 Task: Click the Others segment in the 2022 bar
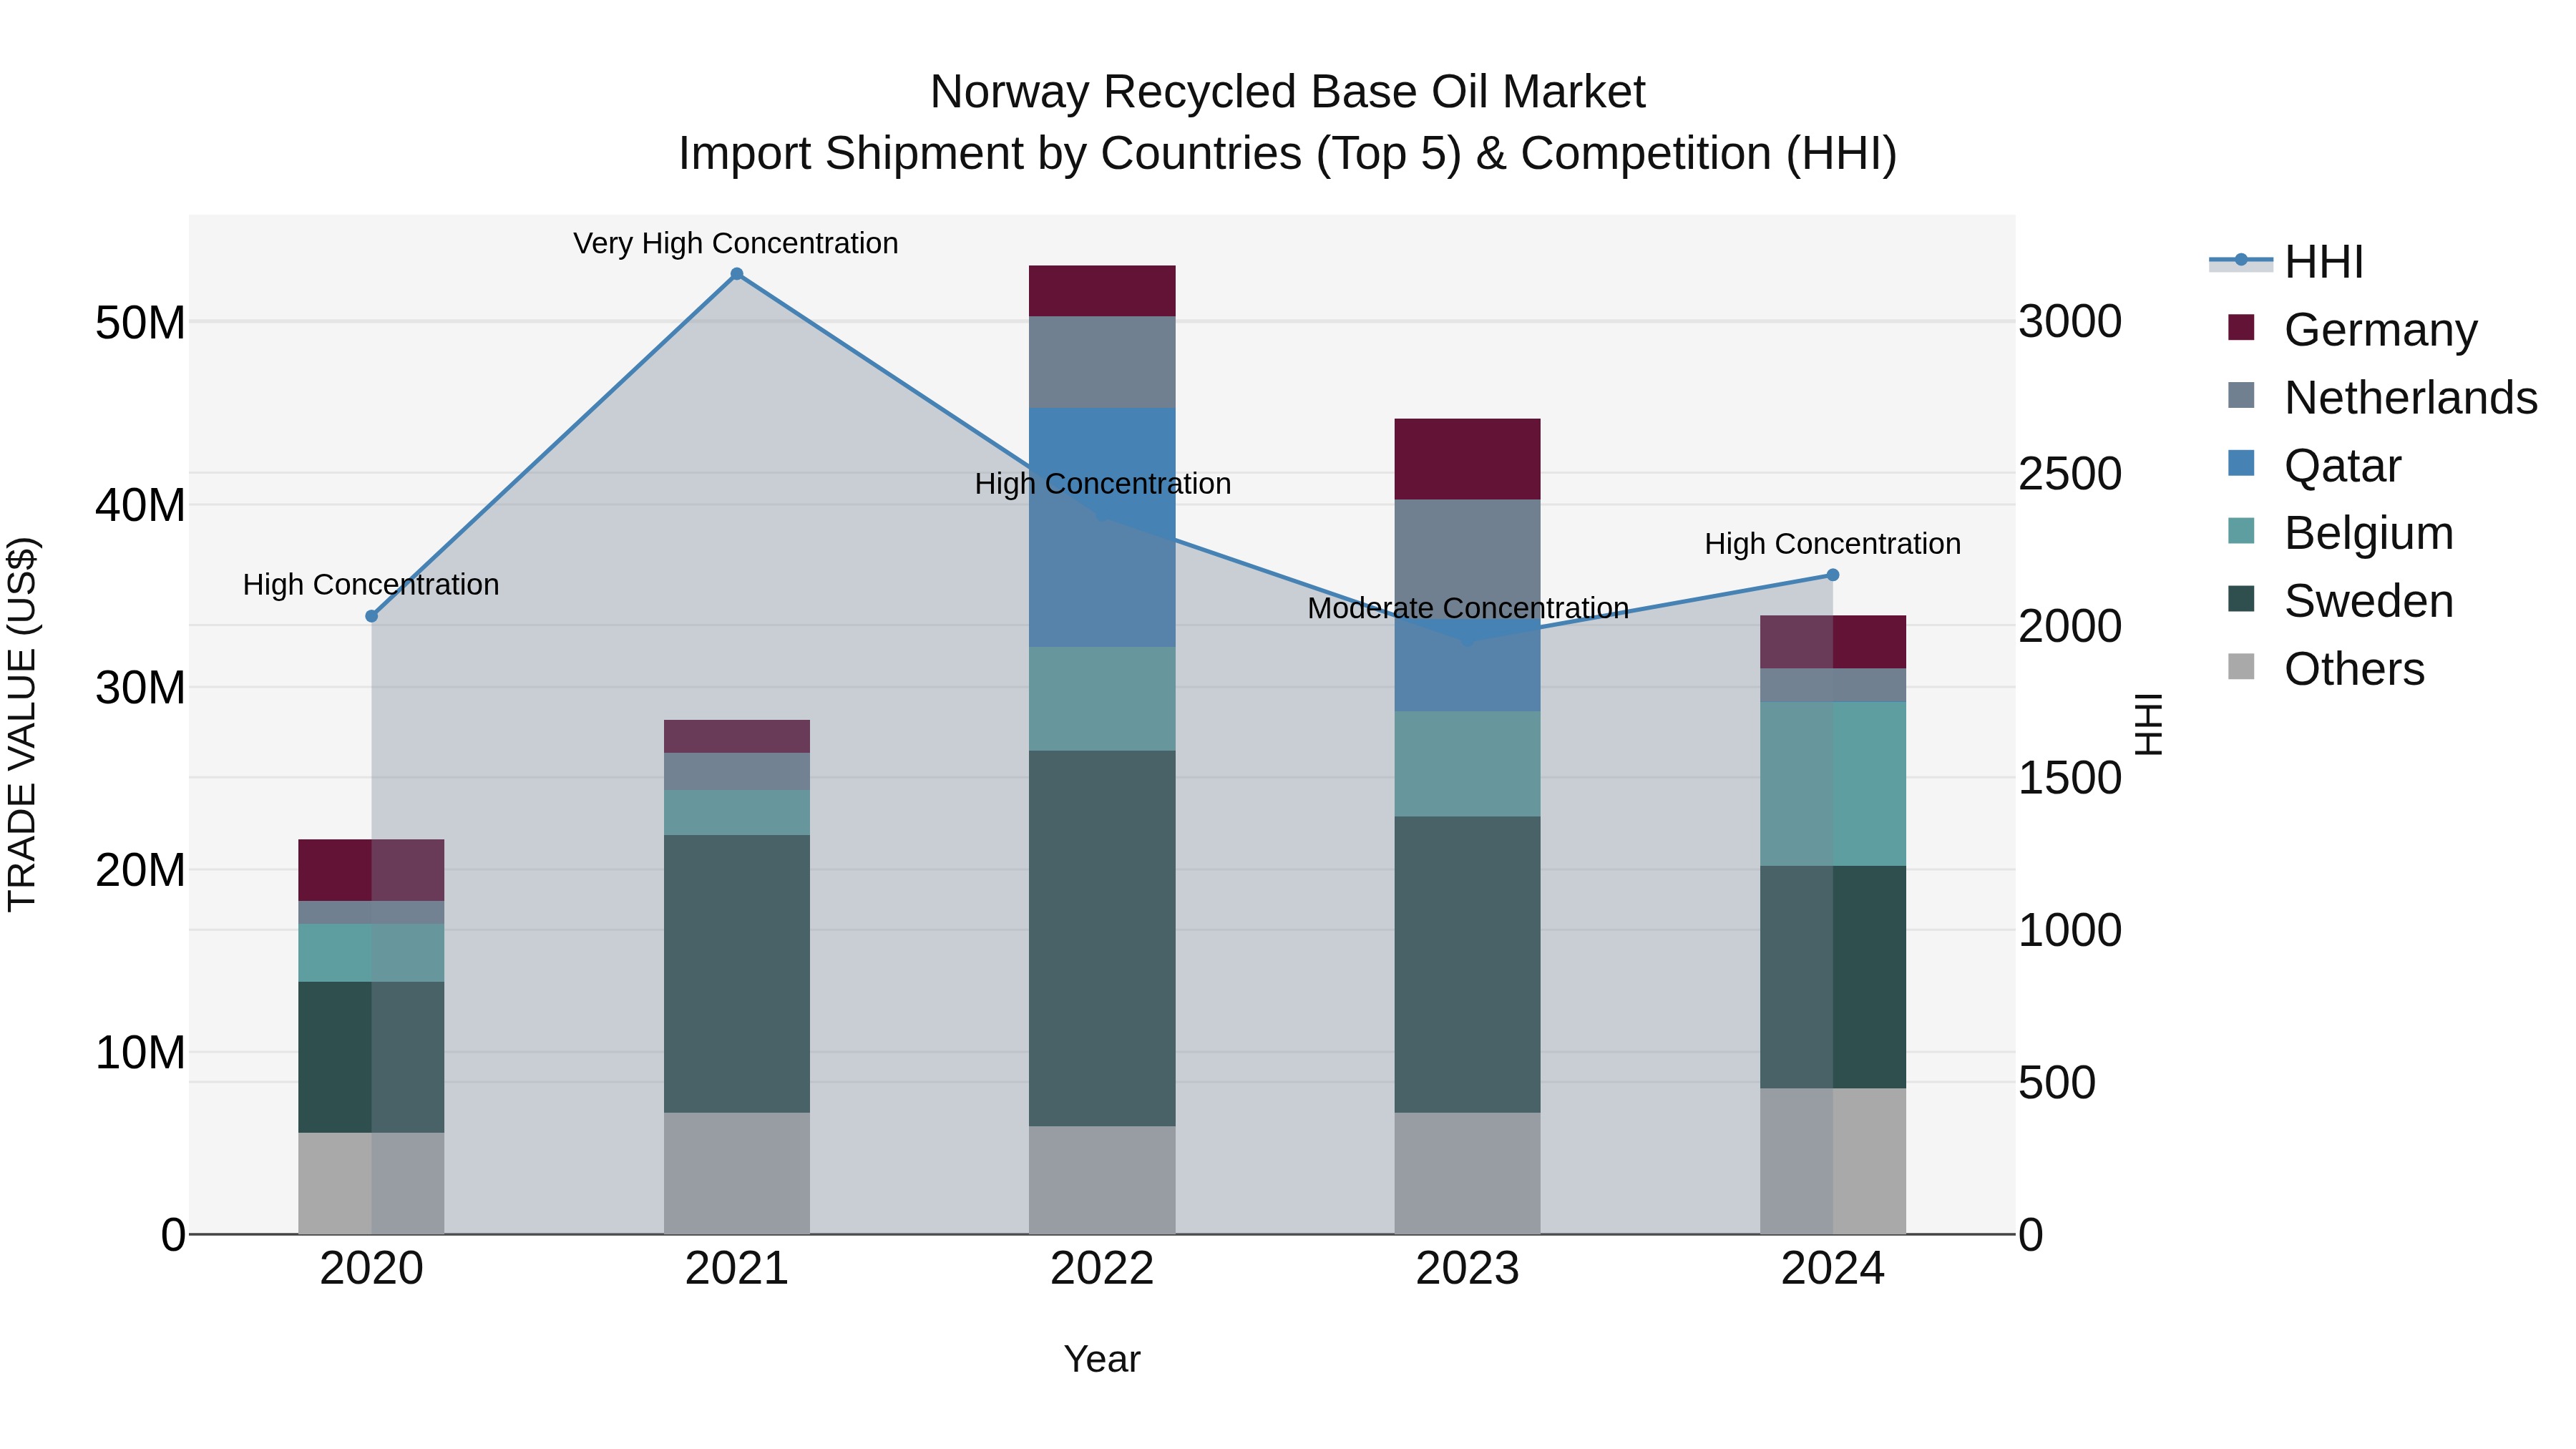pyautogui.click(x=1102, y=1180)
